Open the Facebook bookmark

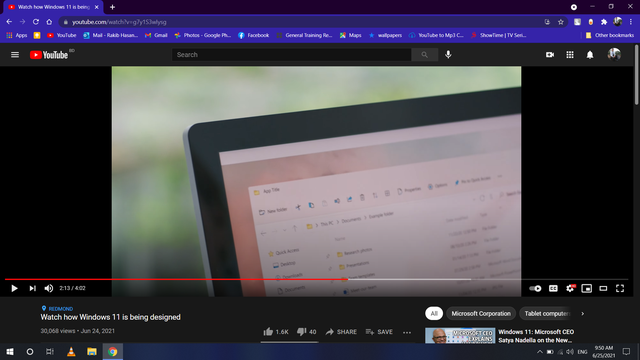pyautogui.click(x=253, y=36)
